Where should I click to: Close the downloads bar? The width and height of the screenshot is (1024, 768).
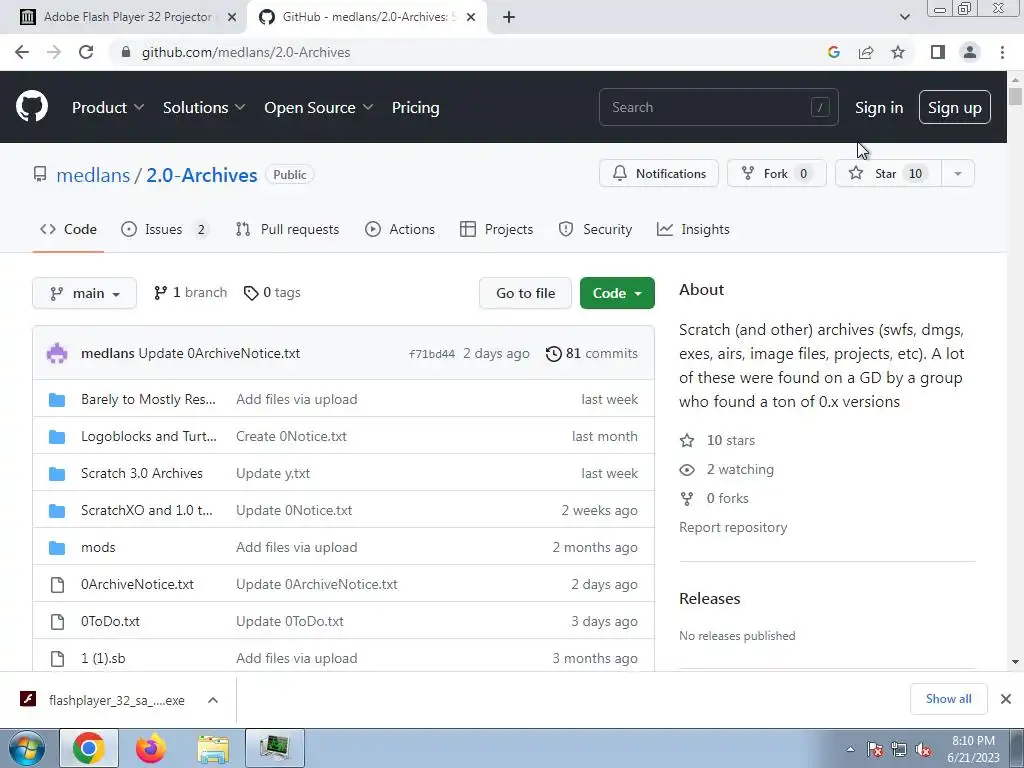point(1006,699)
